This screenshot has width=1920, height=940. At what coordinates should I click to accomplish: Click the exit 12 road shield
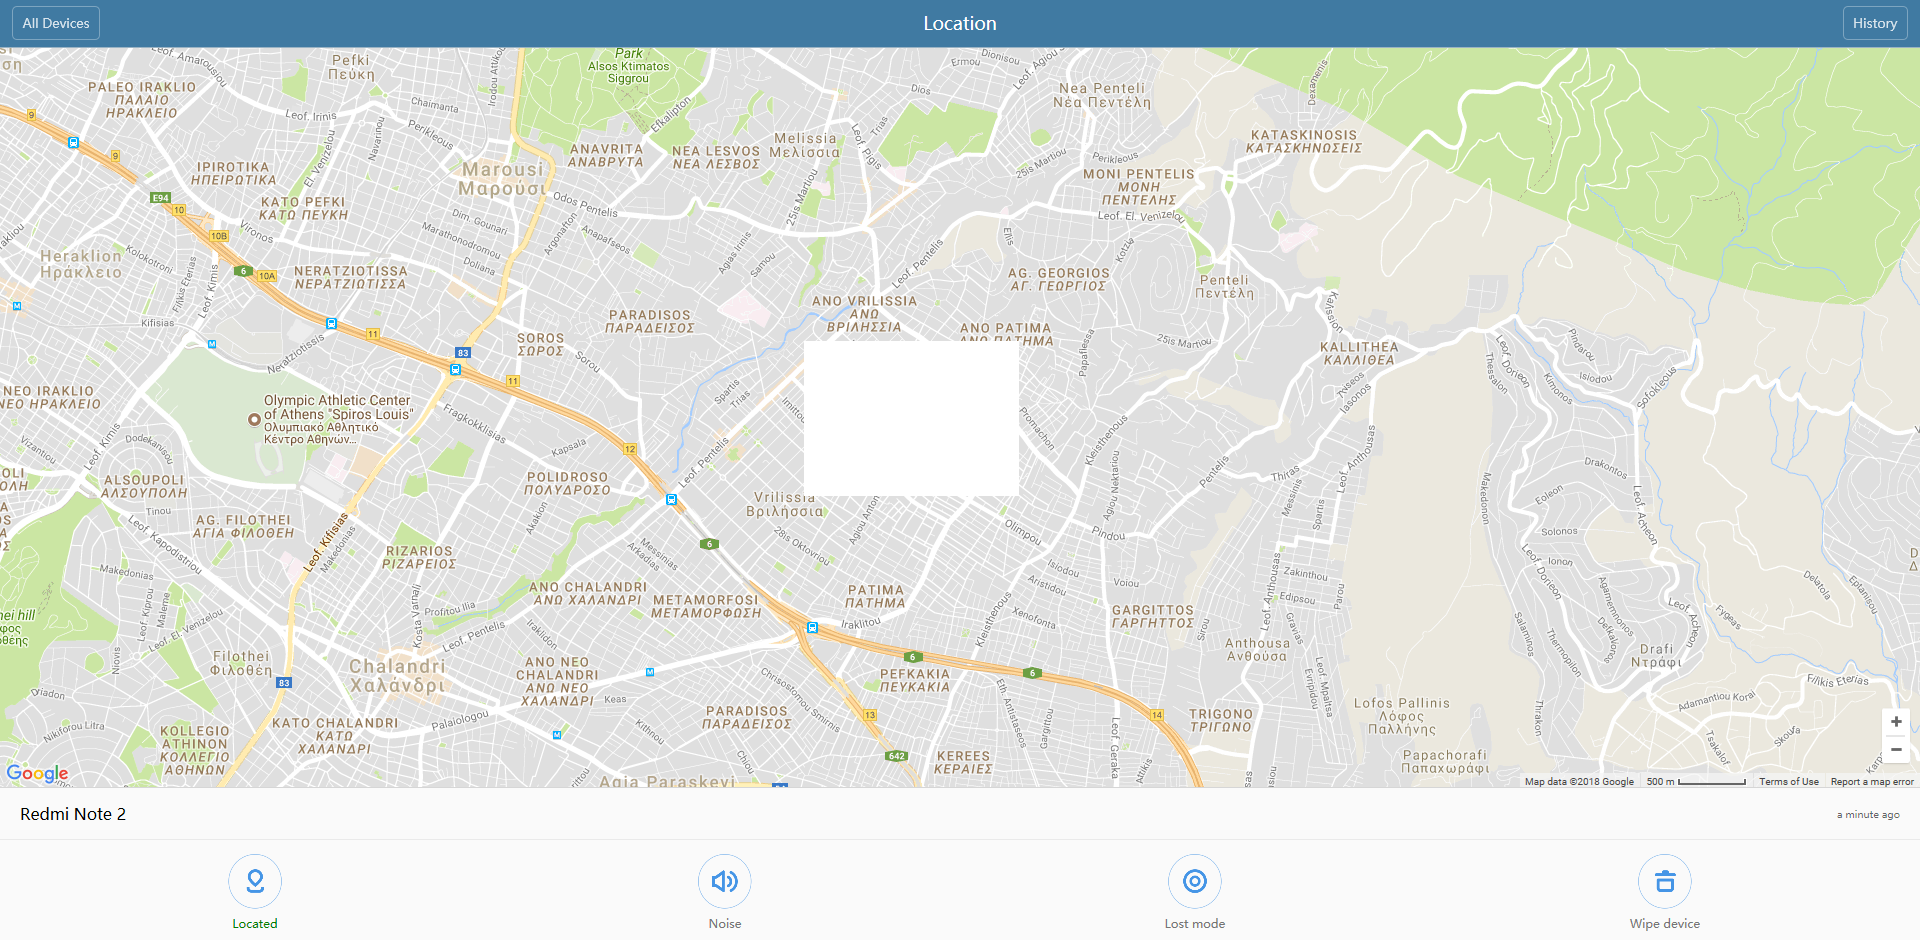pos(630,449)
